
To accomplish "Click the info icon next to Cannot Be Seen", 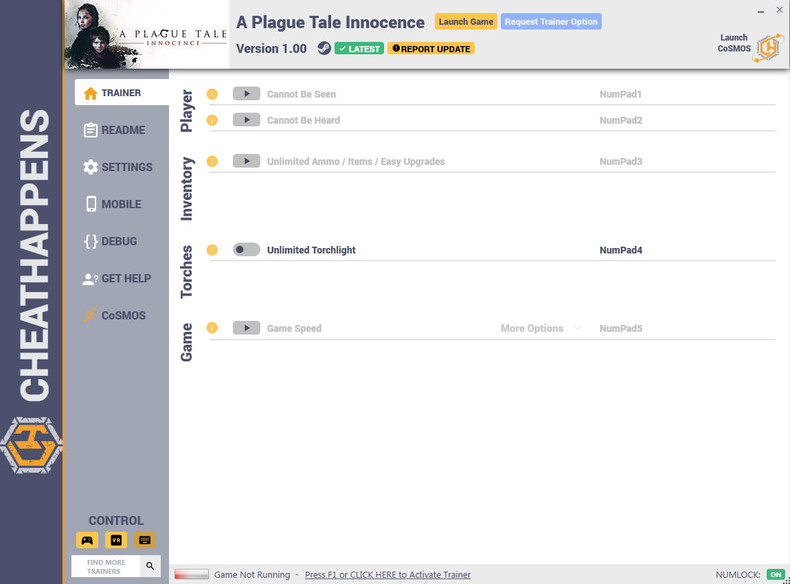I will [x=212, y=94].
